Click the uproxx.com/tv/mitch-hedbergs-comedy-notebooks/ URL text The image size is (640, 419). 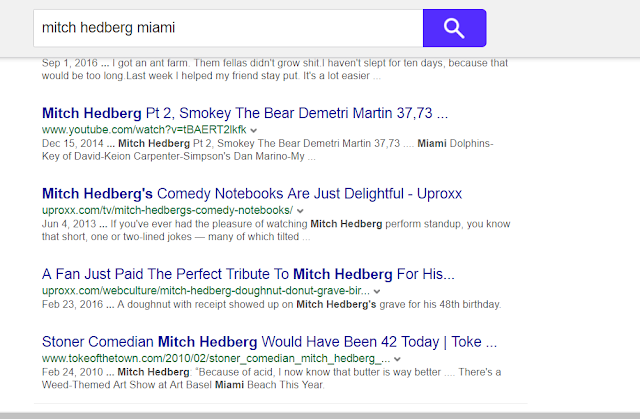pos(167,210)
